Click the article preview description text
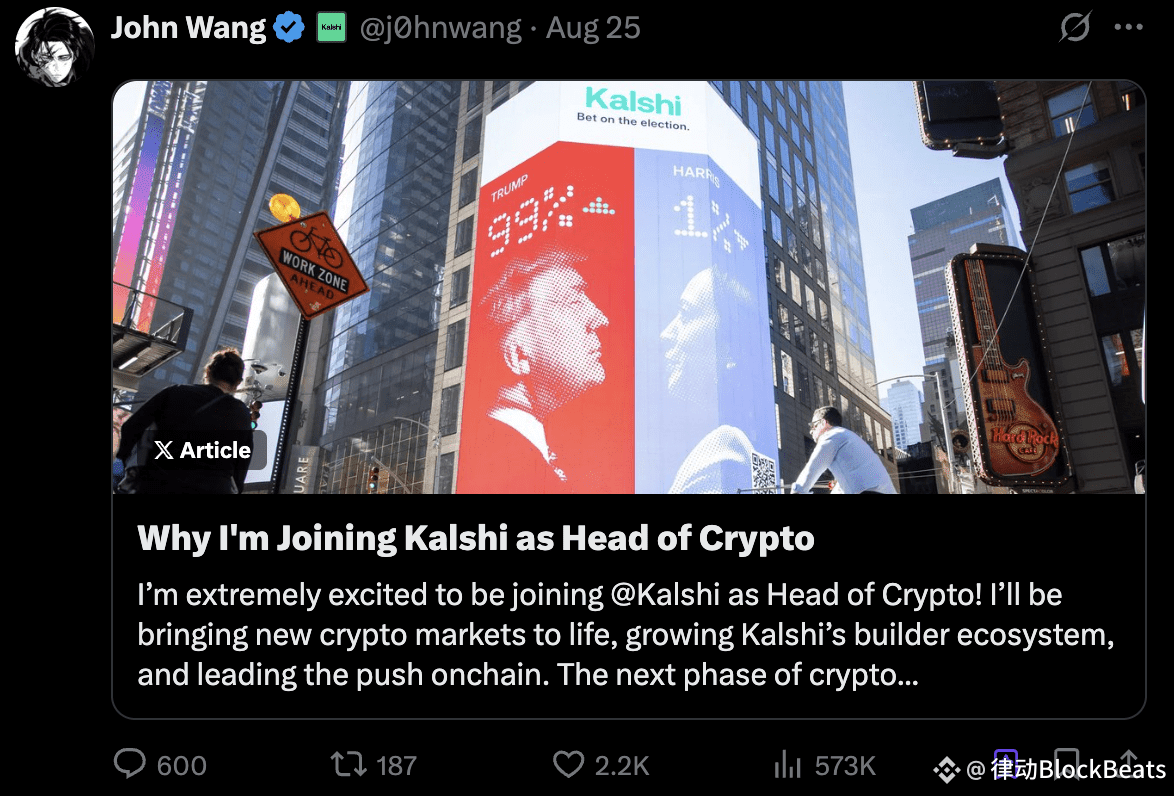Viewport: 1174px width, 796px height. tap(626, 635)
